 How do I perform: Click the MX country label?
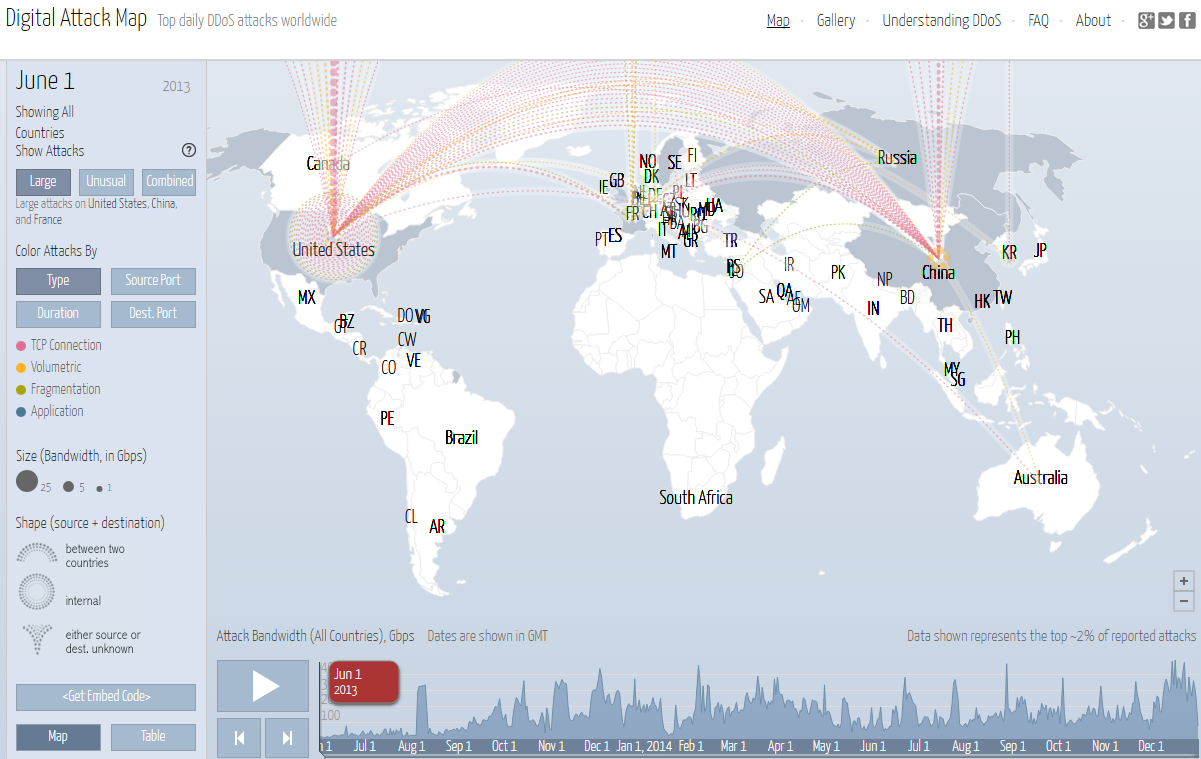(307, 298)
